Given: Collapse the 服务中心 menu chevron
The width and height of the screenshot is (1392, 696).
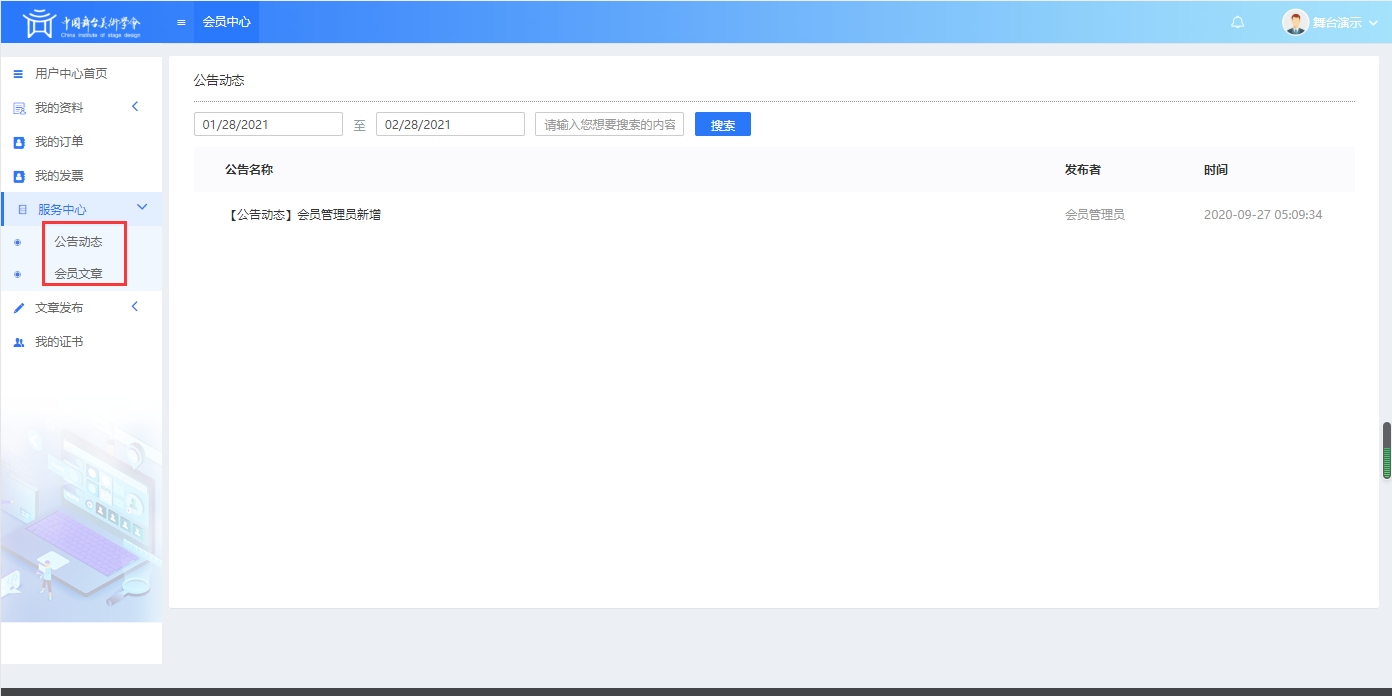Looking at the screenshot, I should 141,207.
